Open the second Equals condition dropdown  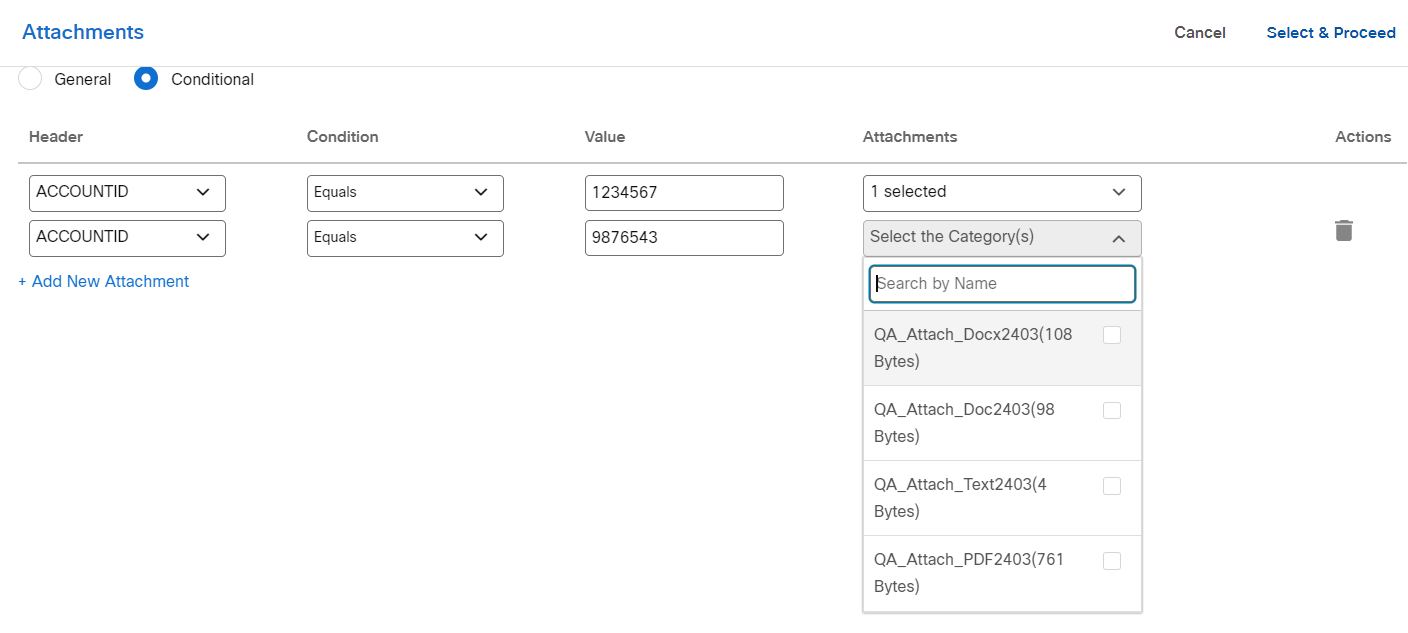(405, 237)
